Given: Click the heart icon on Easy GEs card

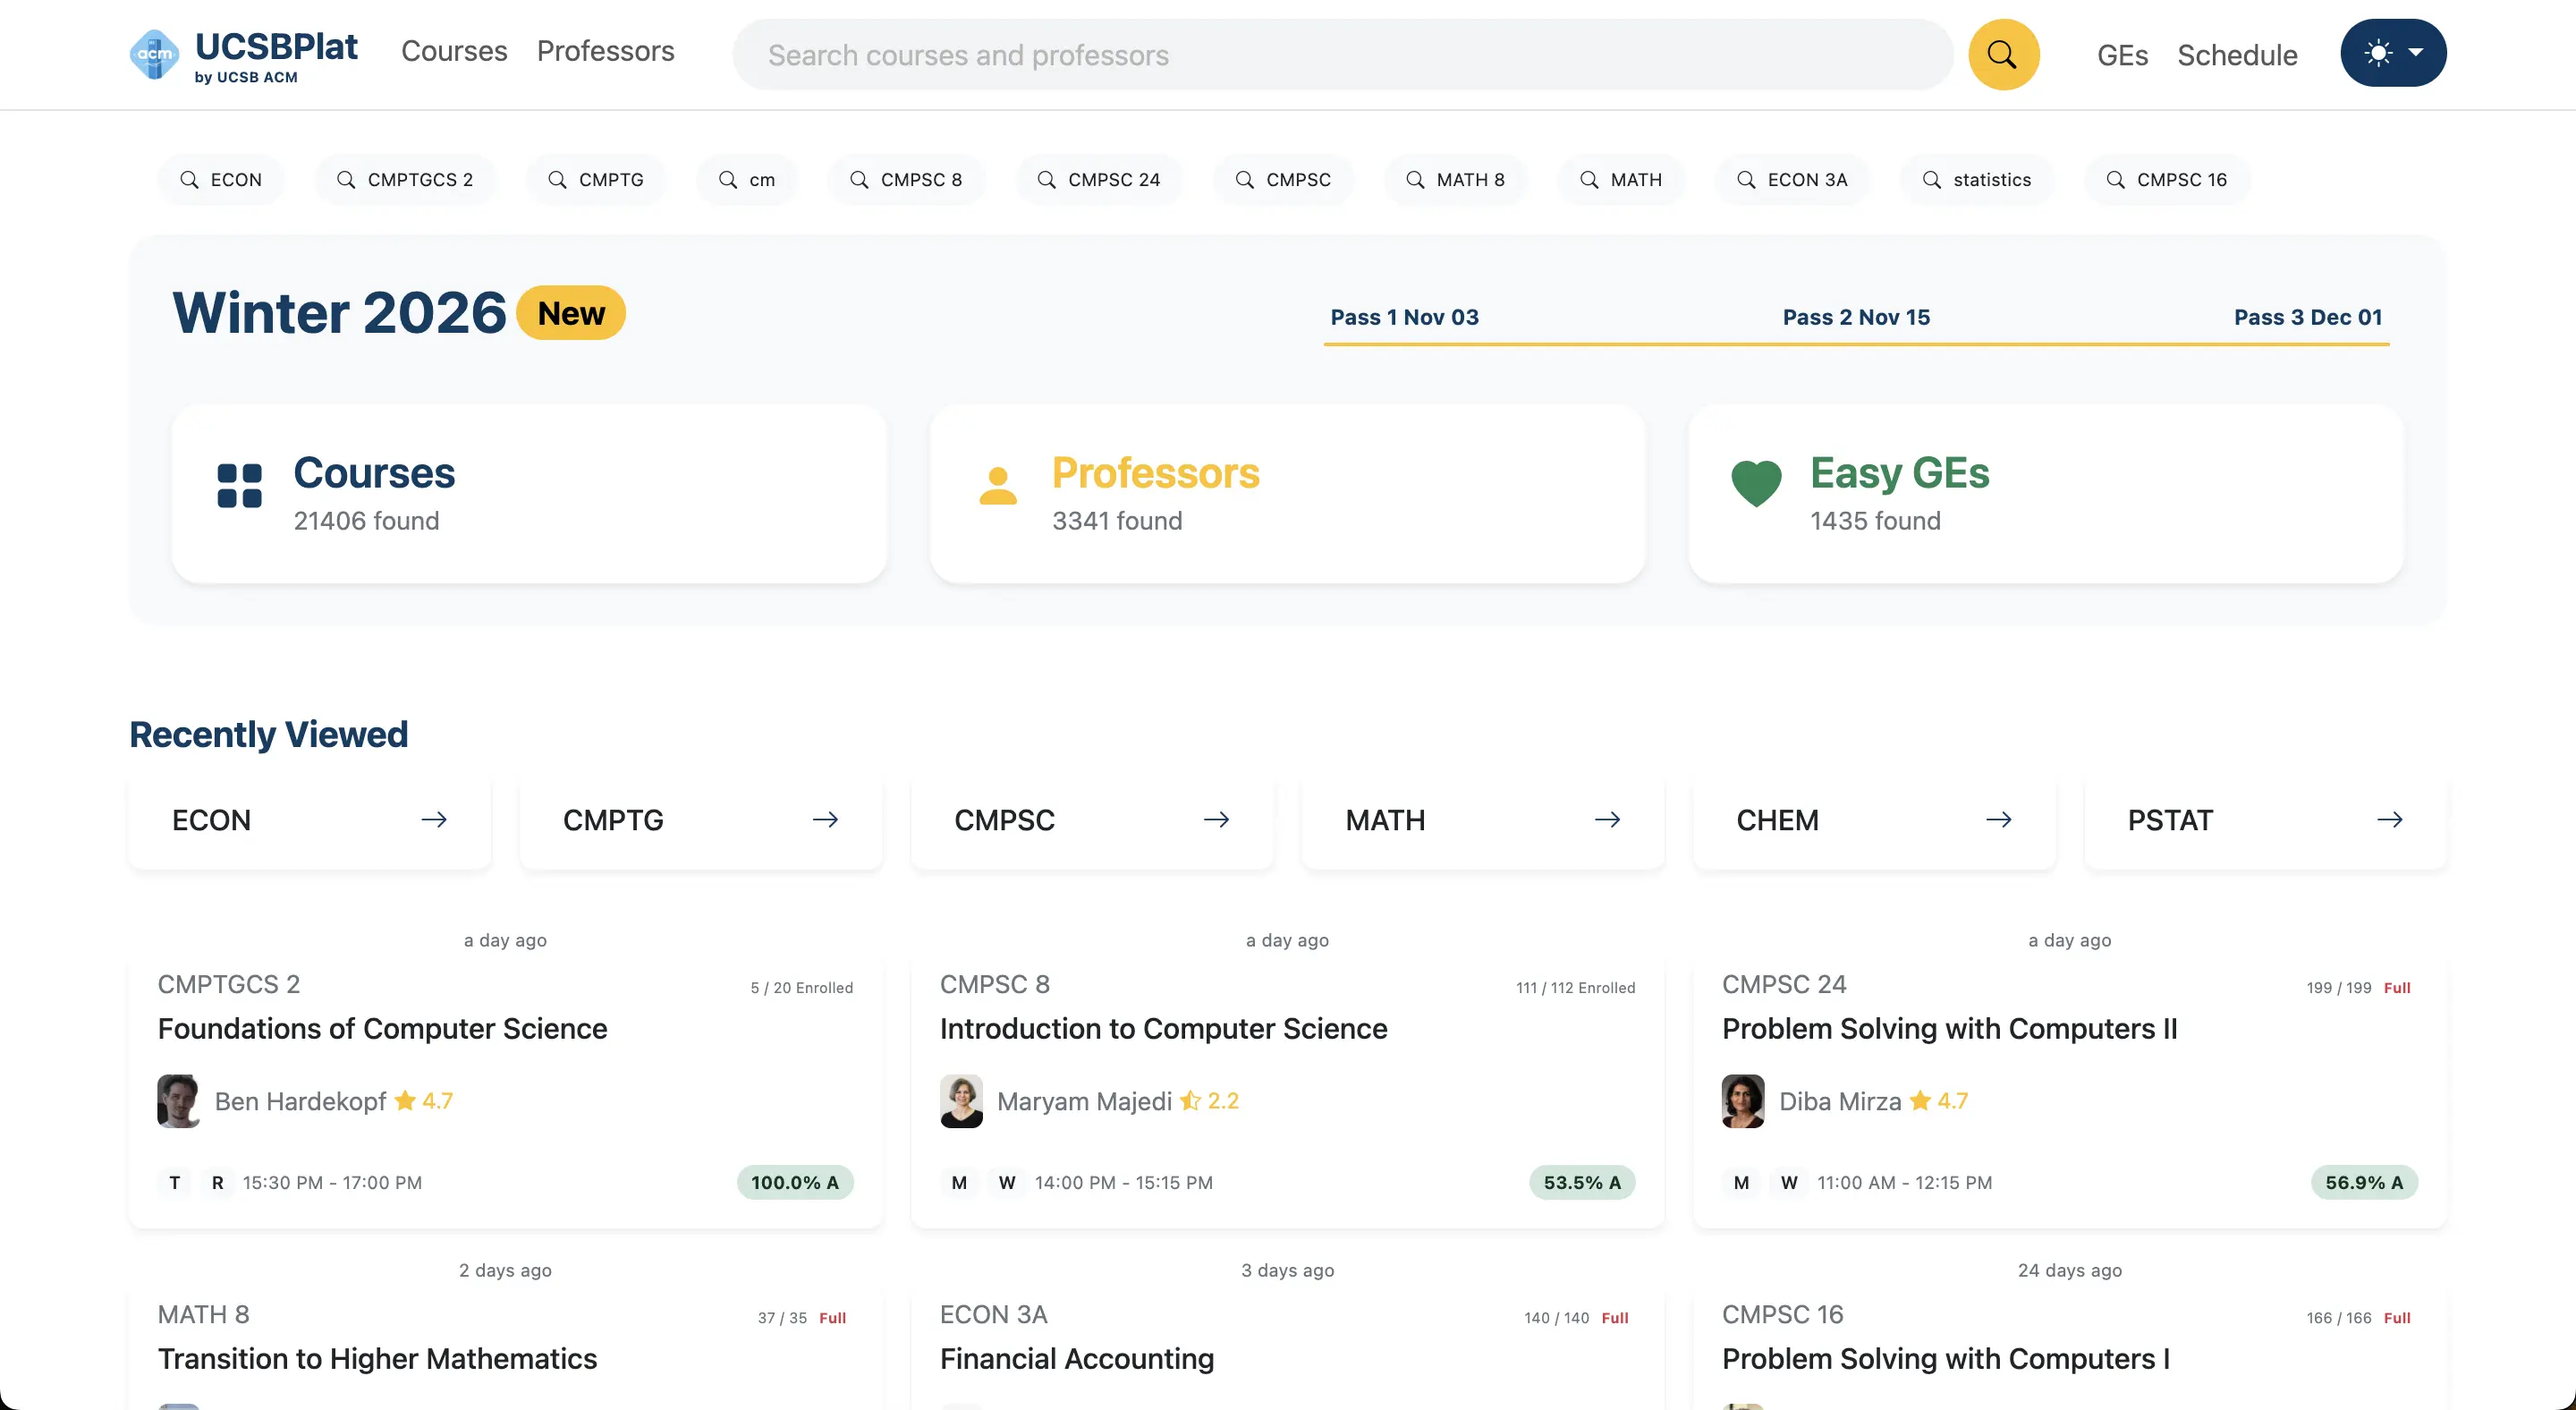Looking at the screenshot, I should [1757, 481].
